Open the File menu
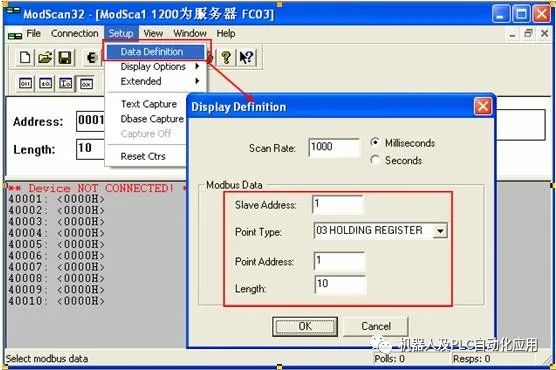The height and width of the screenshot is (370, 556). click(34, 34)
